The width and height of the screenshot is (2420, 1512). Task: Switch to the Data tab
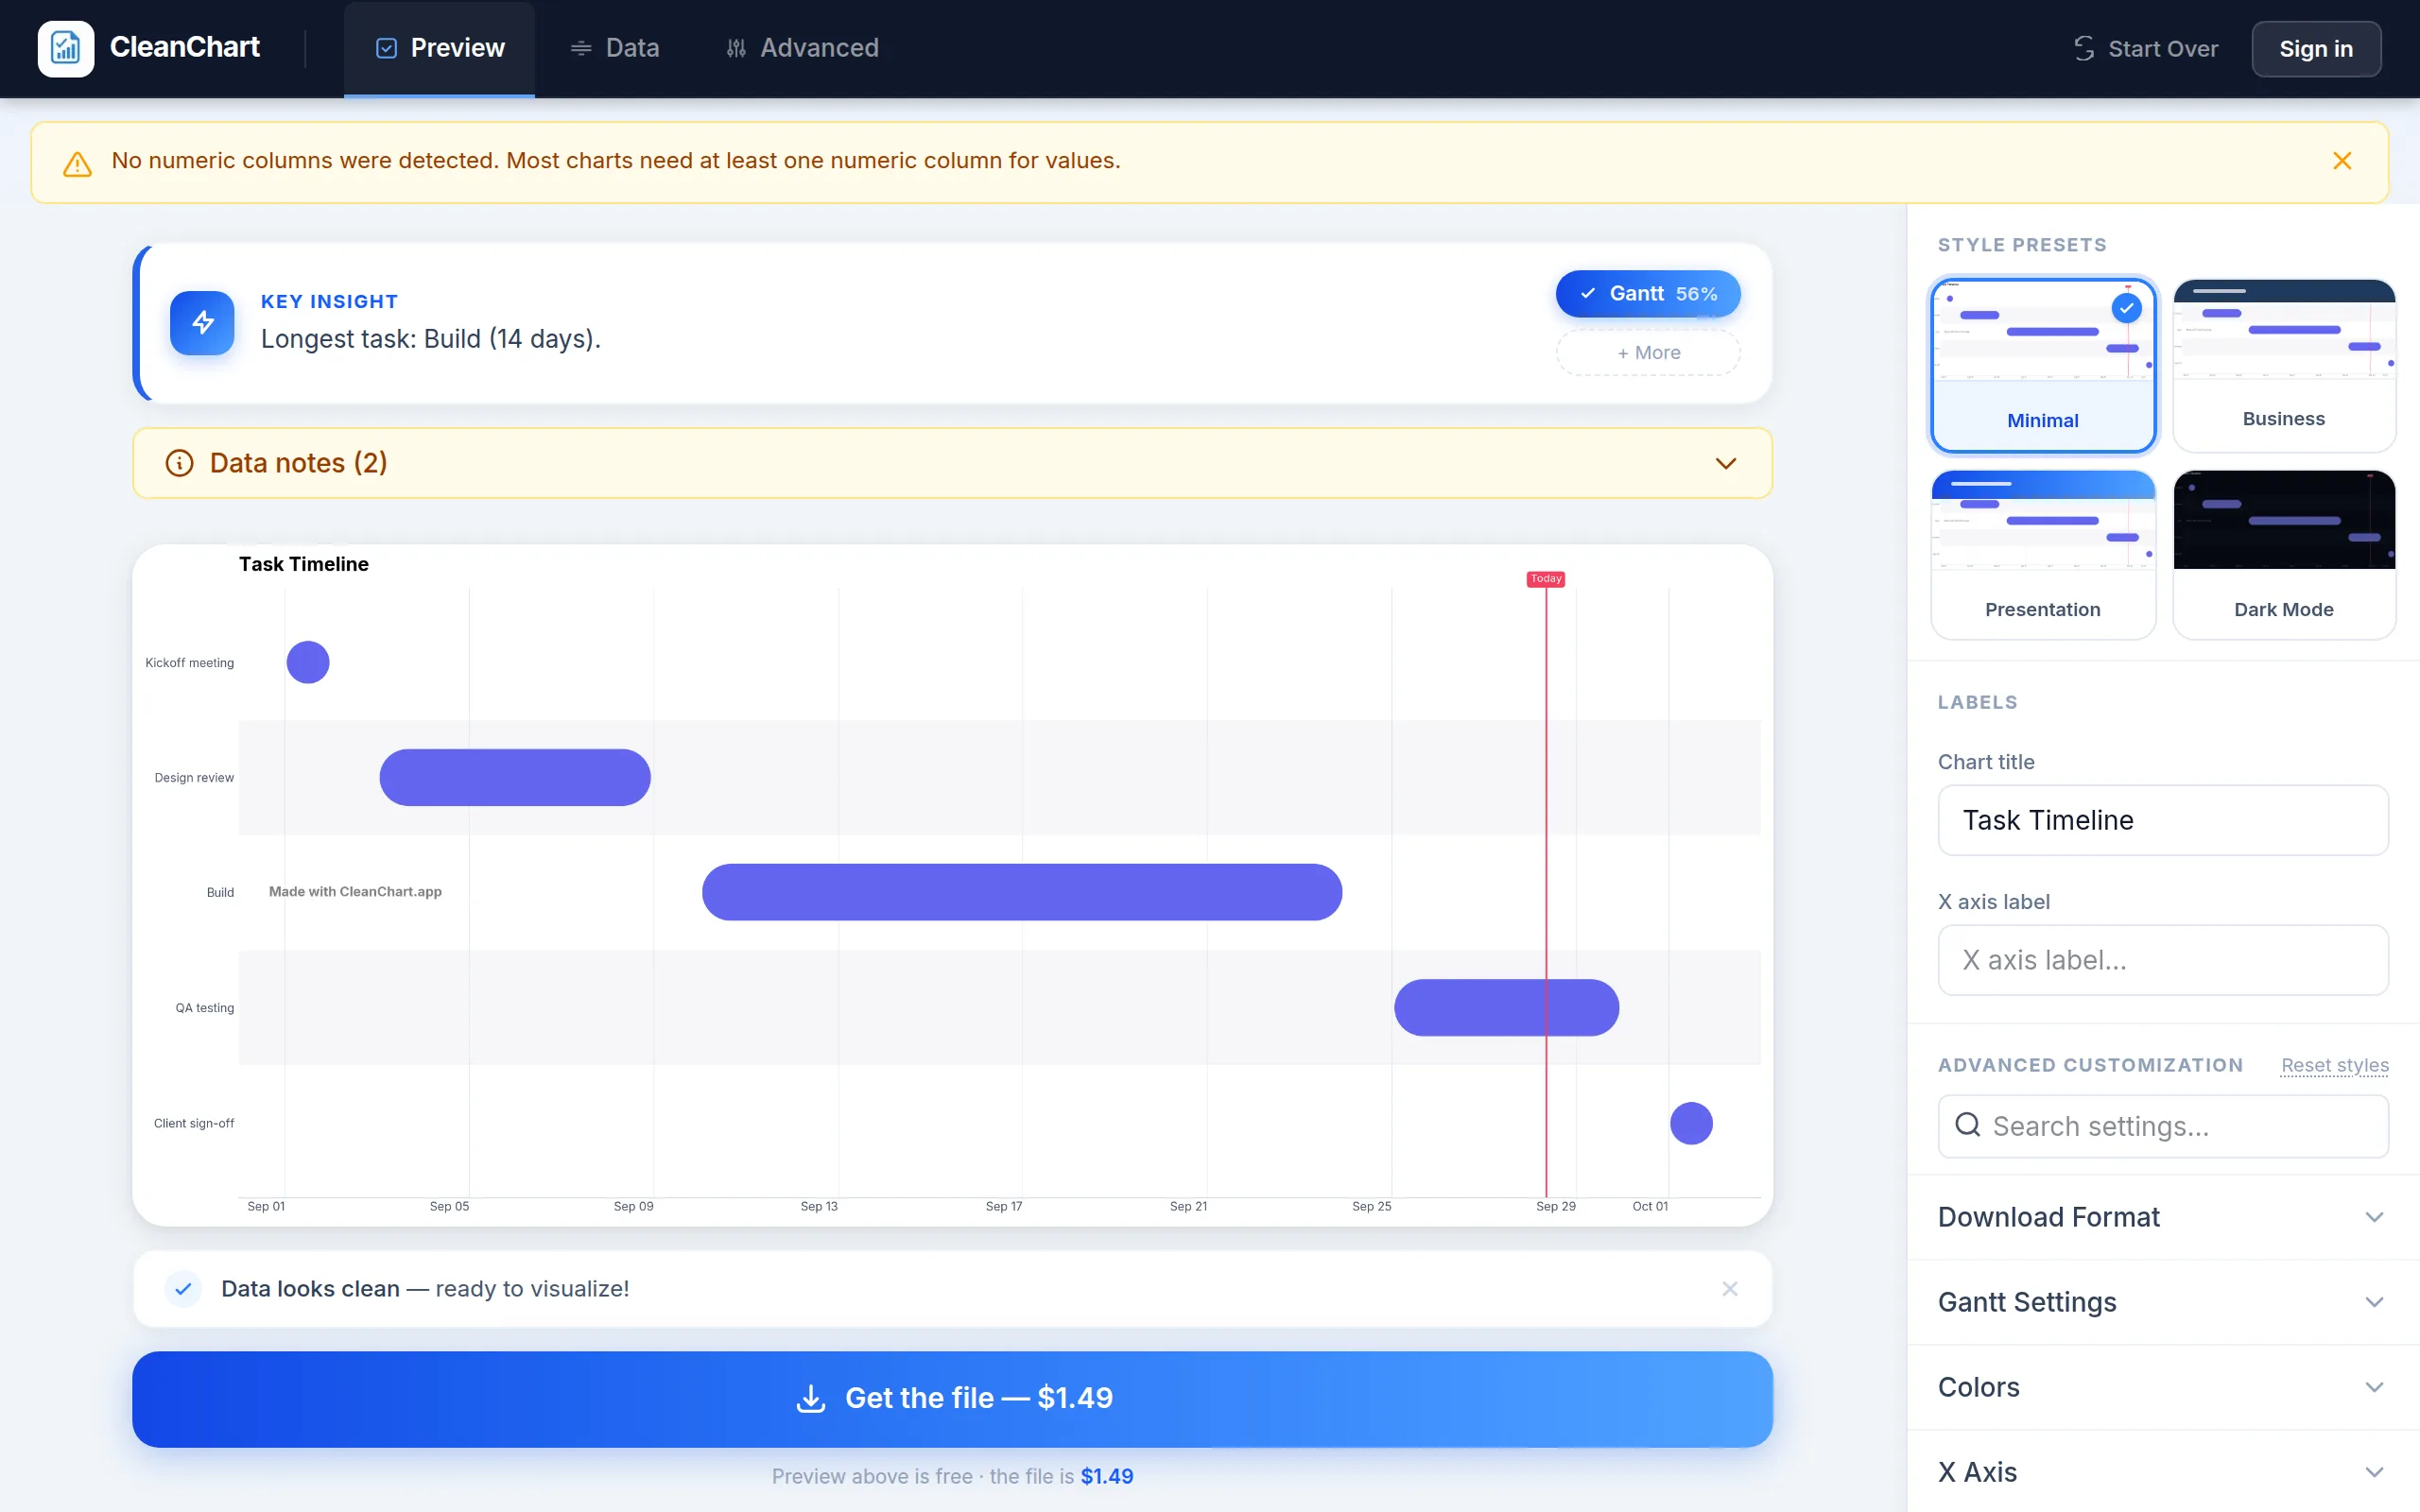tap(614, 48)
